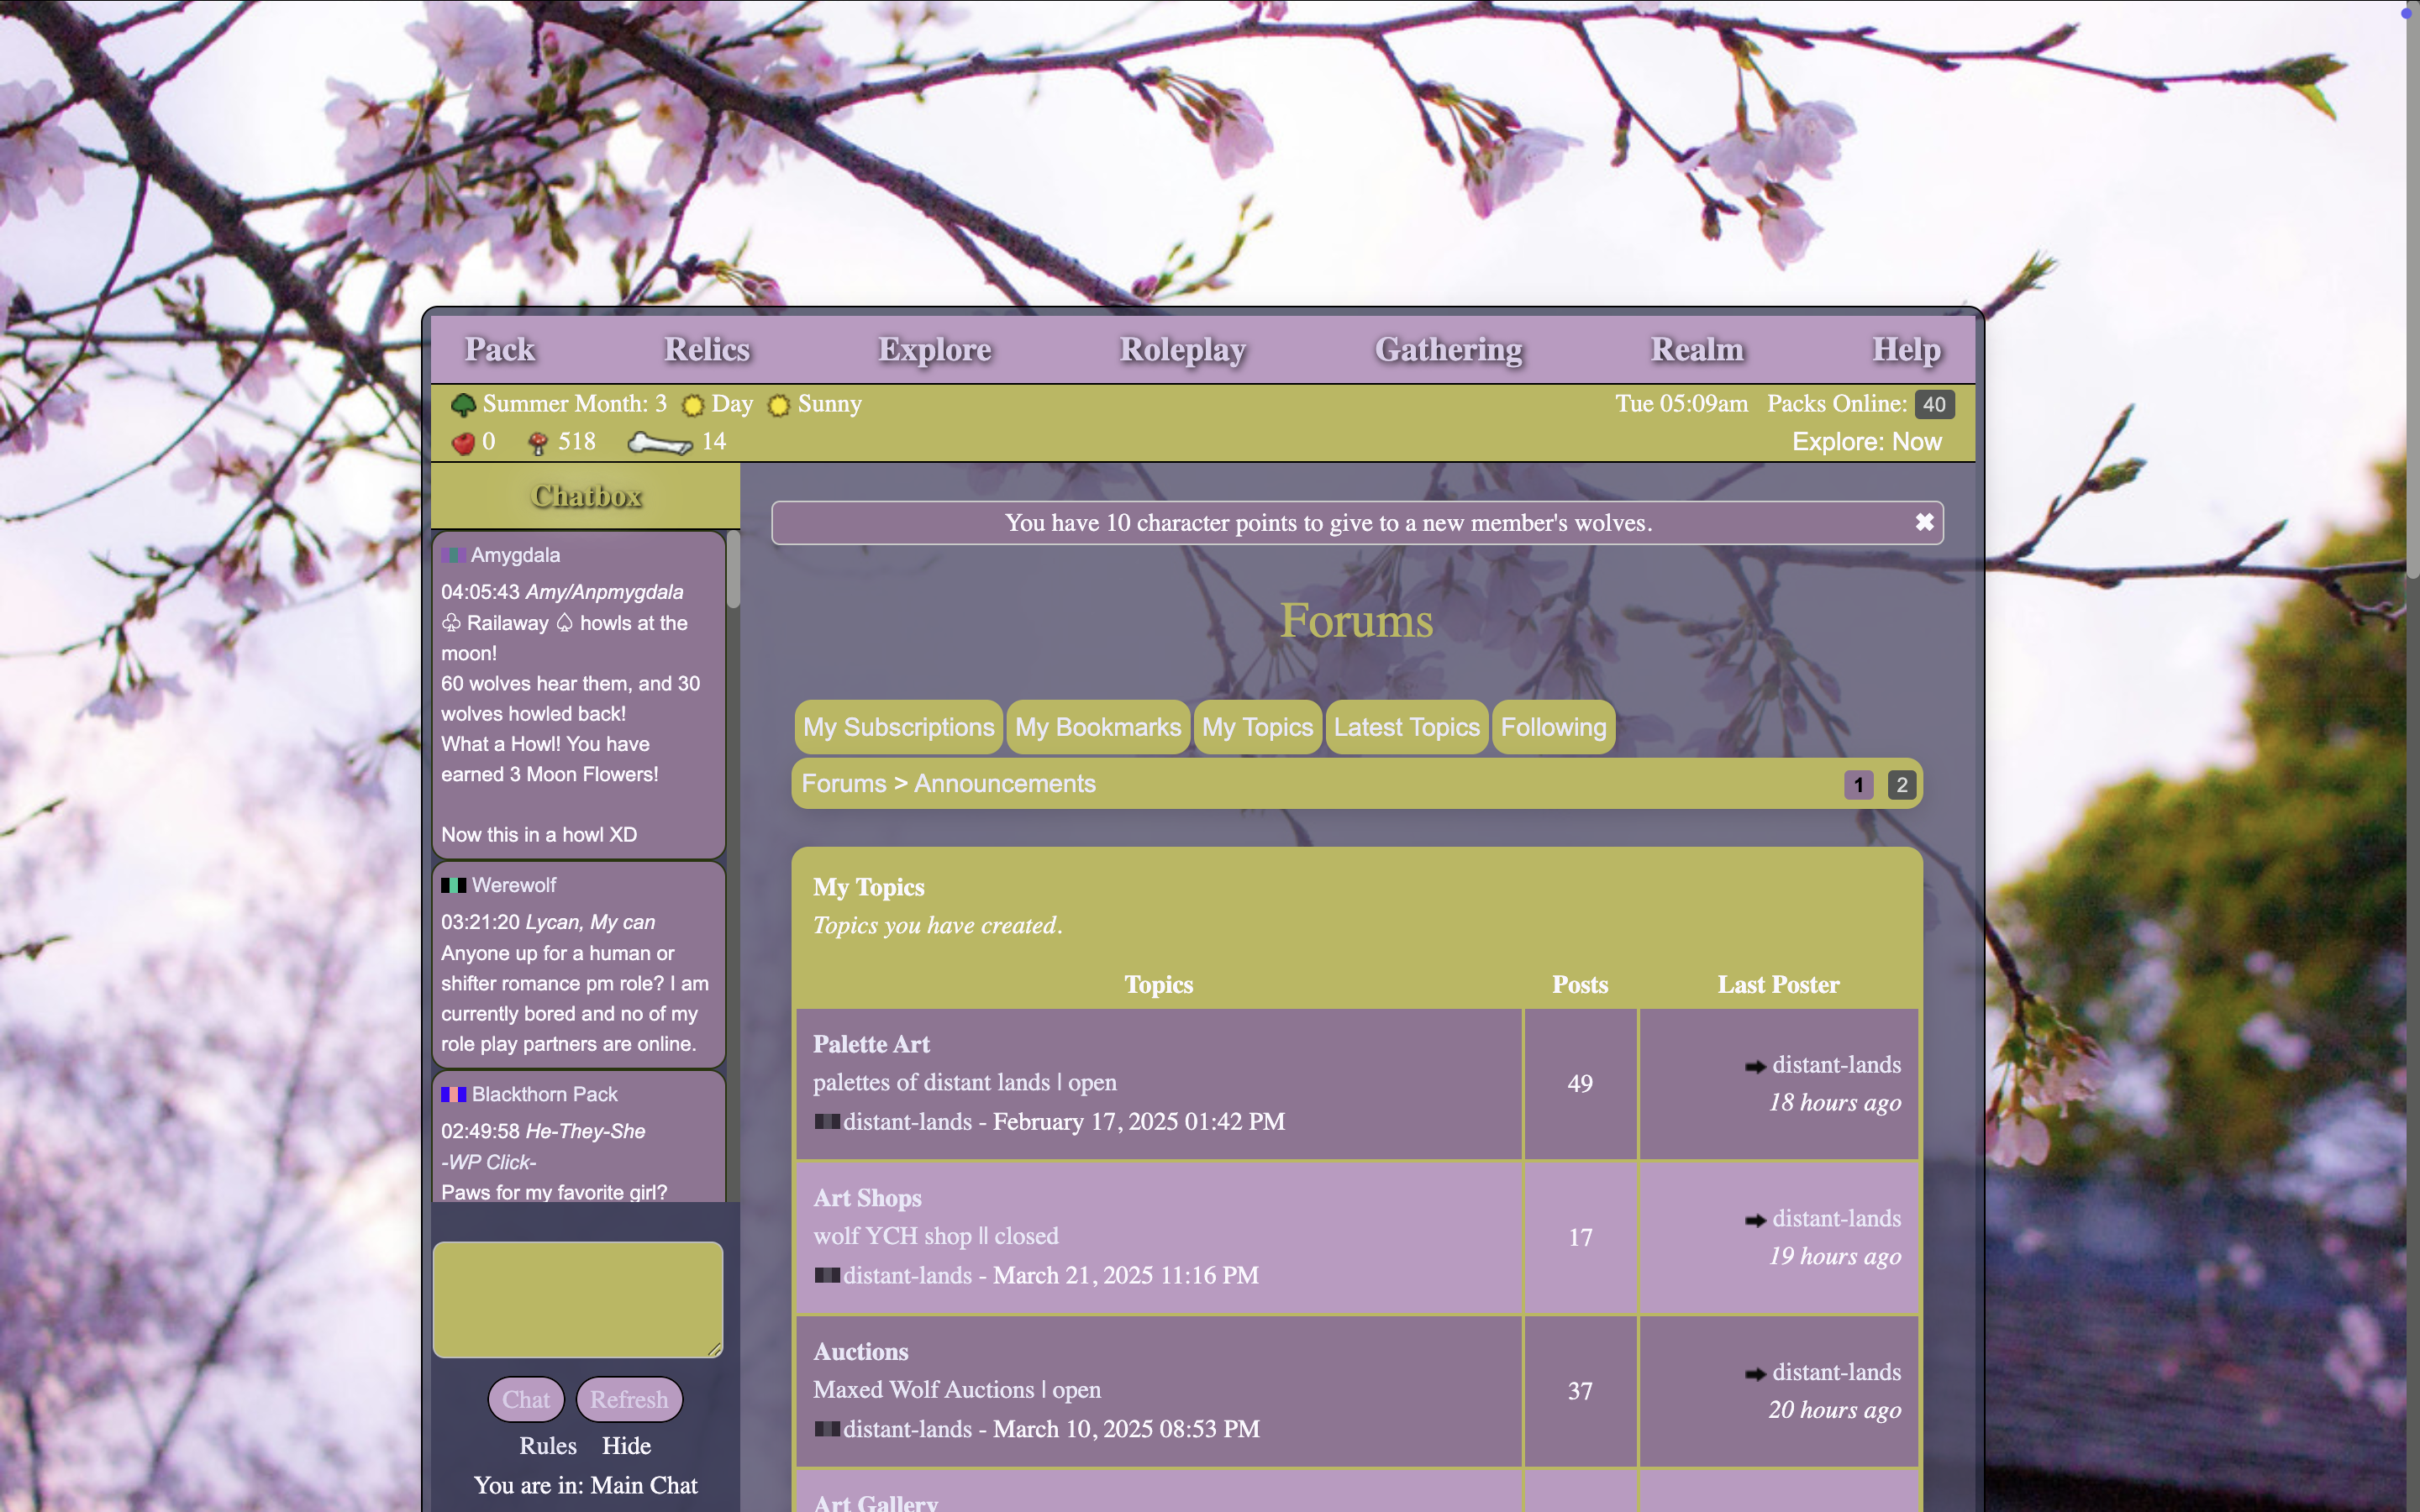
Task: Click the Packs Online count 40
Action: 1934,404
